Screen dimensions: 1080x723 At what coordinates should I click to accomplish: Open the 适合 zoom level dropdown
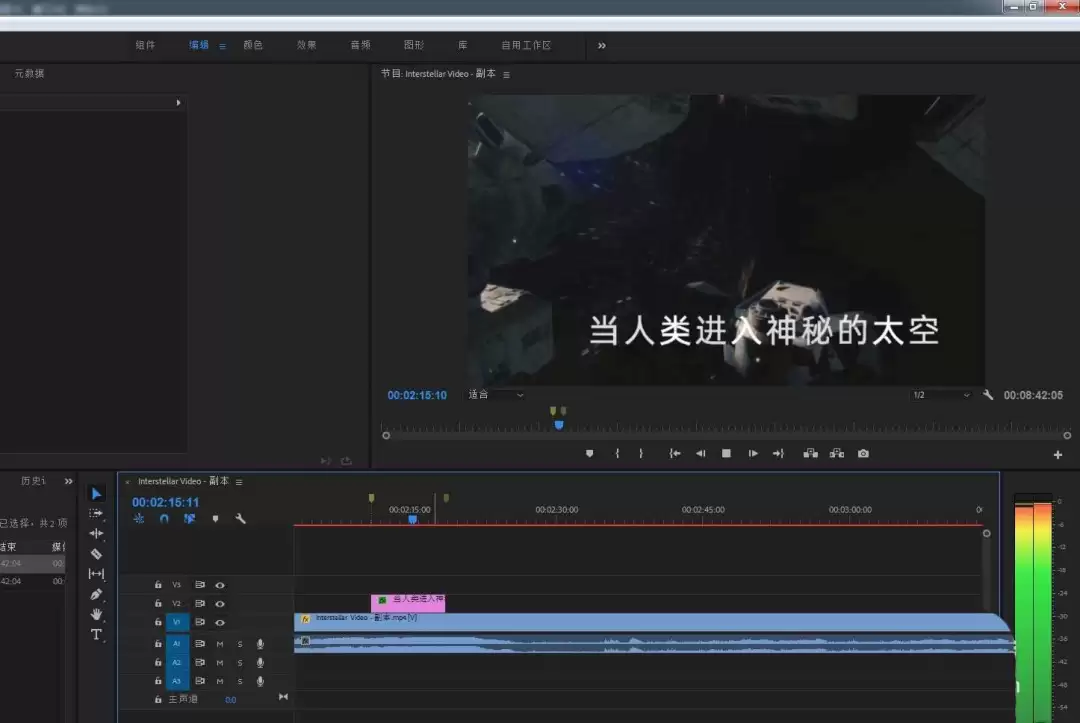(x=496, y=395)
